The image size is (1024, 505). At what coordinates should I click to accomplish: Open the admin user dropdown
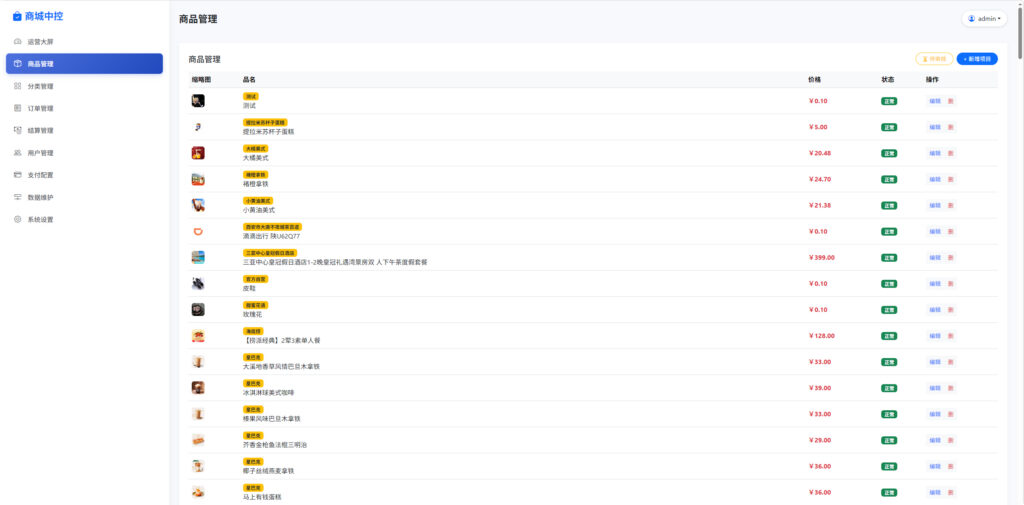(x=984, y=19)
